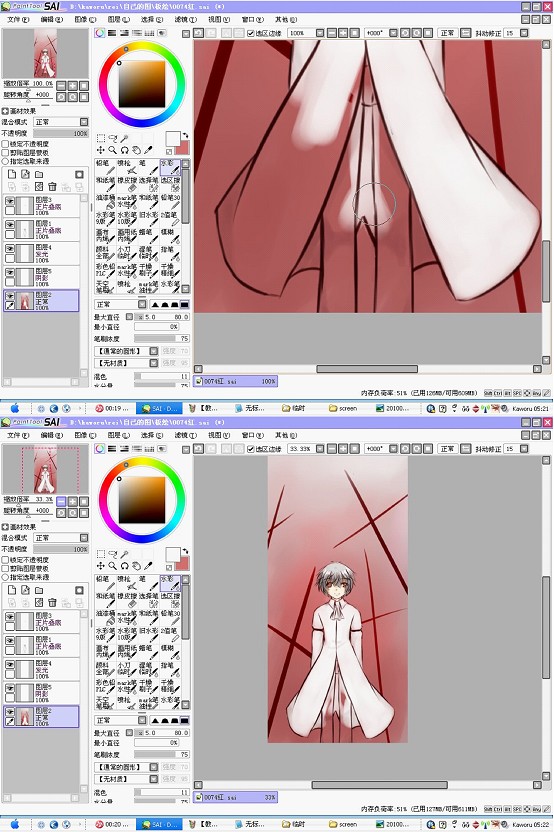Click 正常 view button in upper toolbar
Viewport: 554px width, 832px height.
click(447, 33)
